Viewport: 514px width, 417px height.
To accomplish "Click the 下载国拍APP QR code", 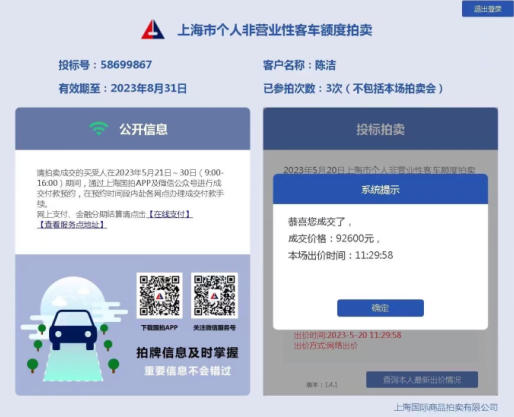I will tap(159, 295).
